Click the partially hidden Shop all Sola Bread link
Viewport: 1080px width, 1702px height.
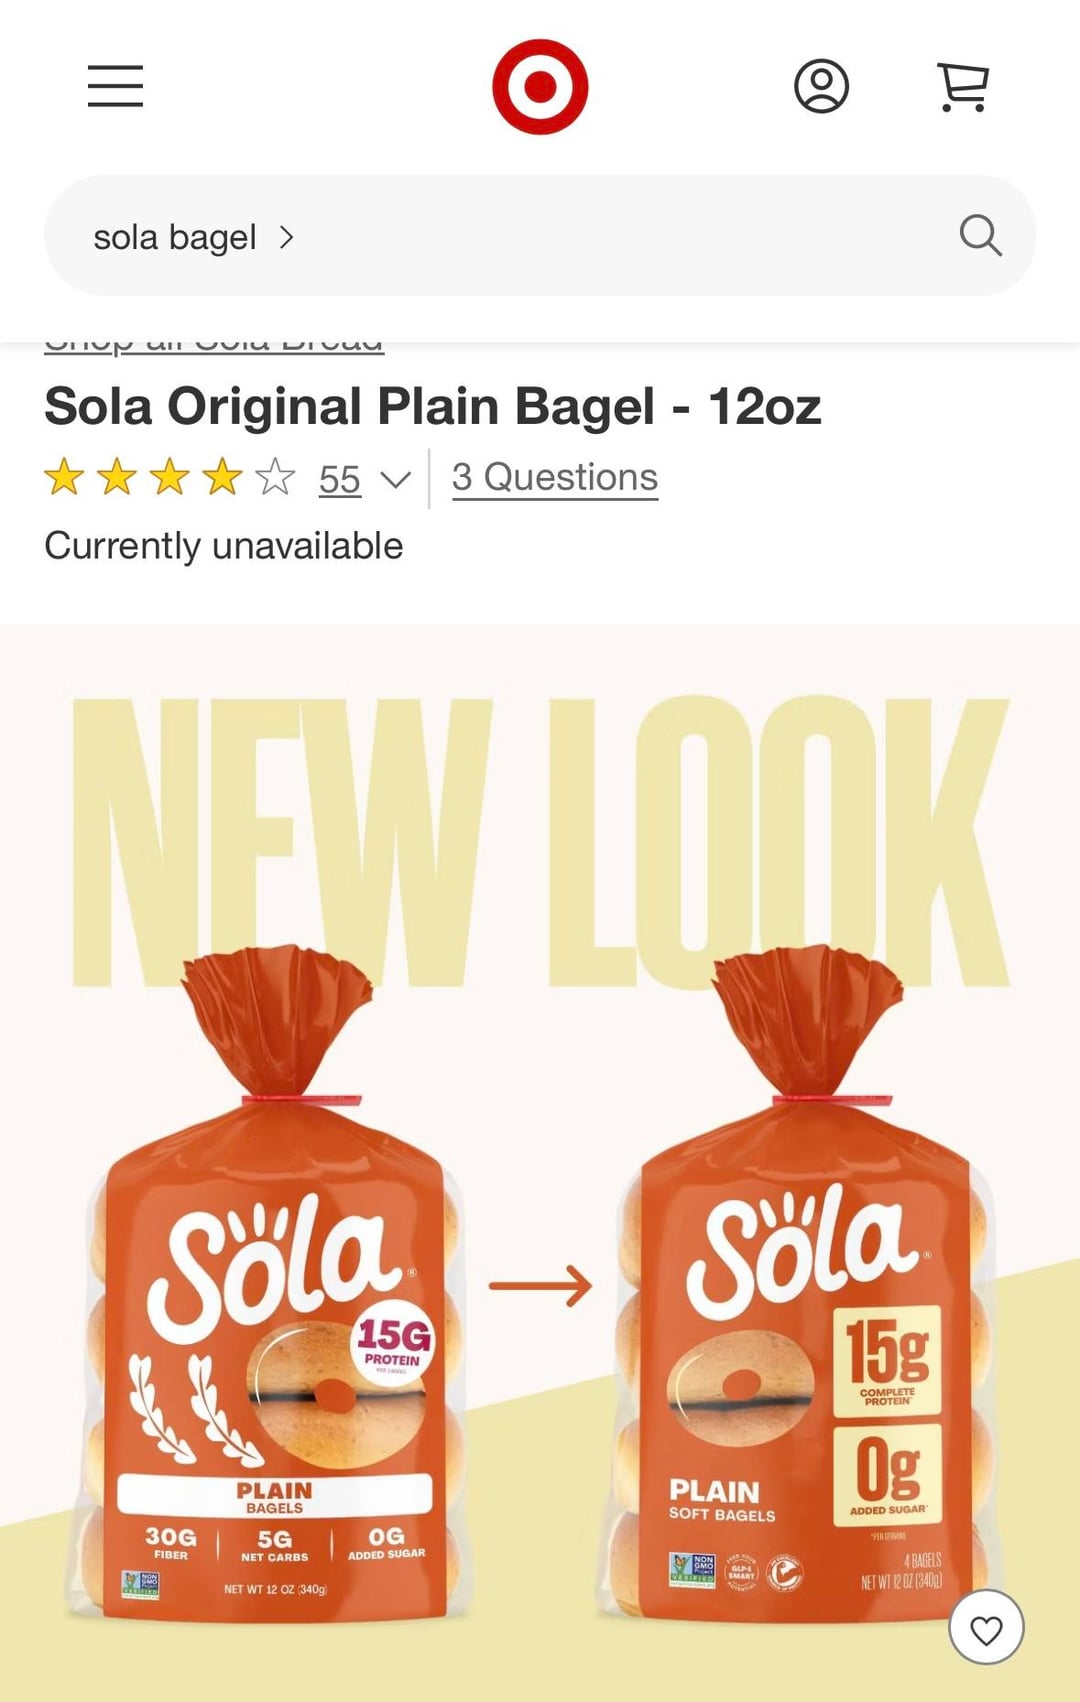tap(214, 345)
